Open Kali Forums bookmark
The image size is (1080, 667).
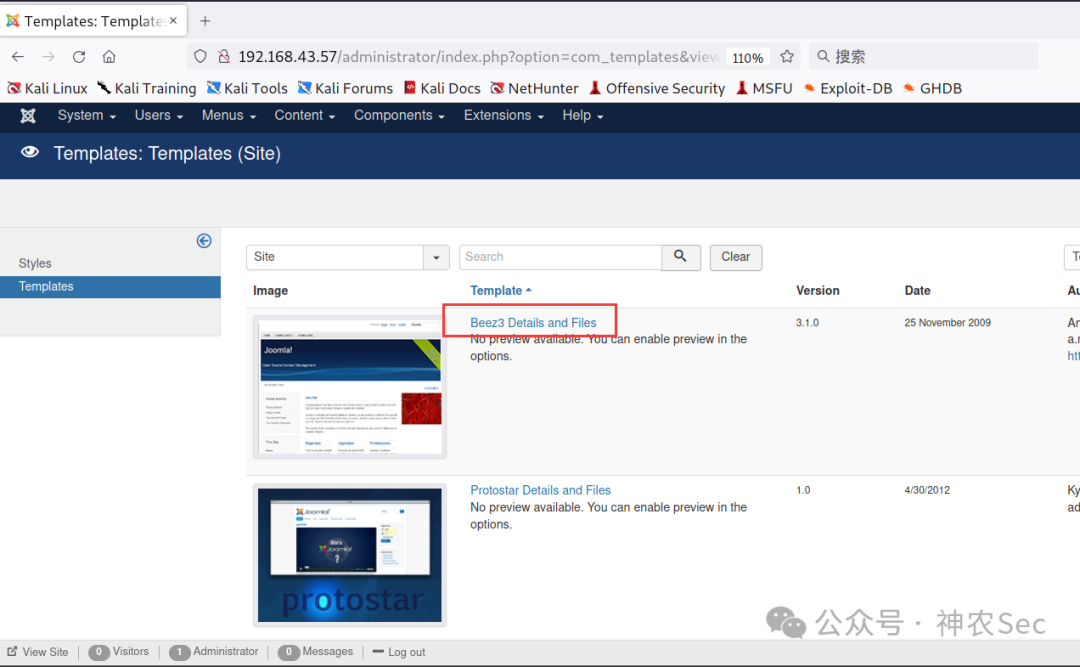[x=345, y=88]
